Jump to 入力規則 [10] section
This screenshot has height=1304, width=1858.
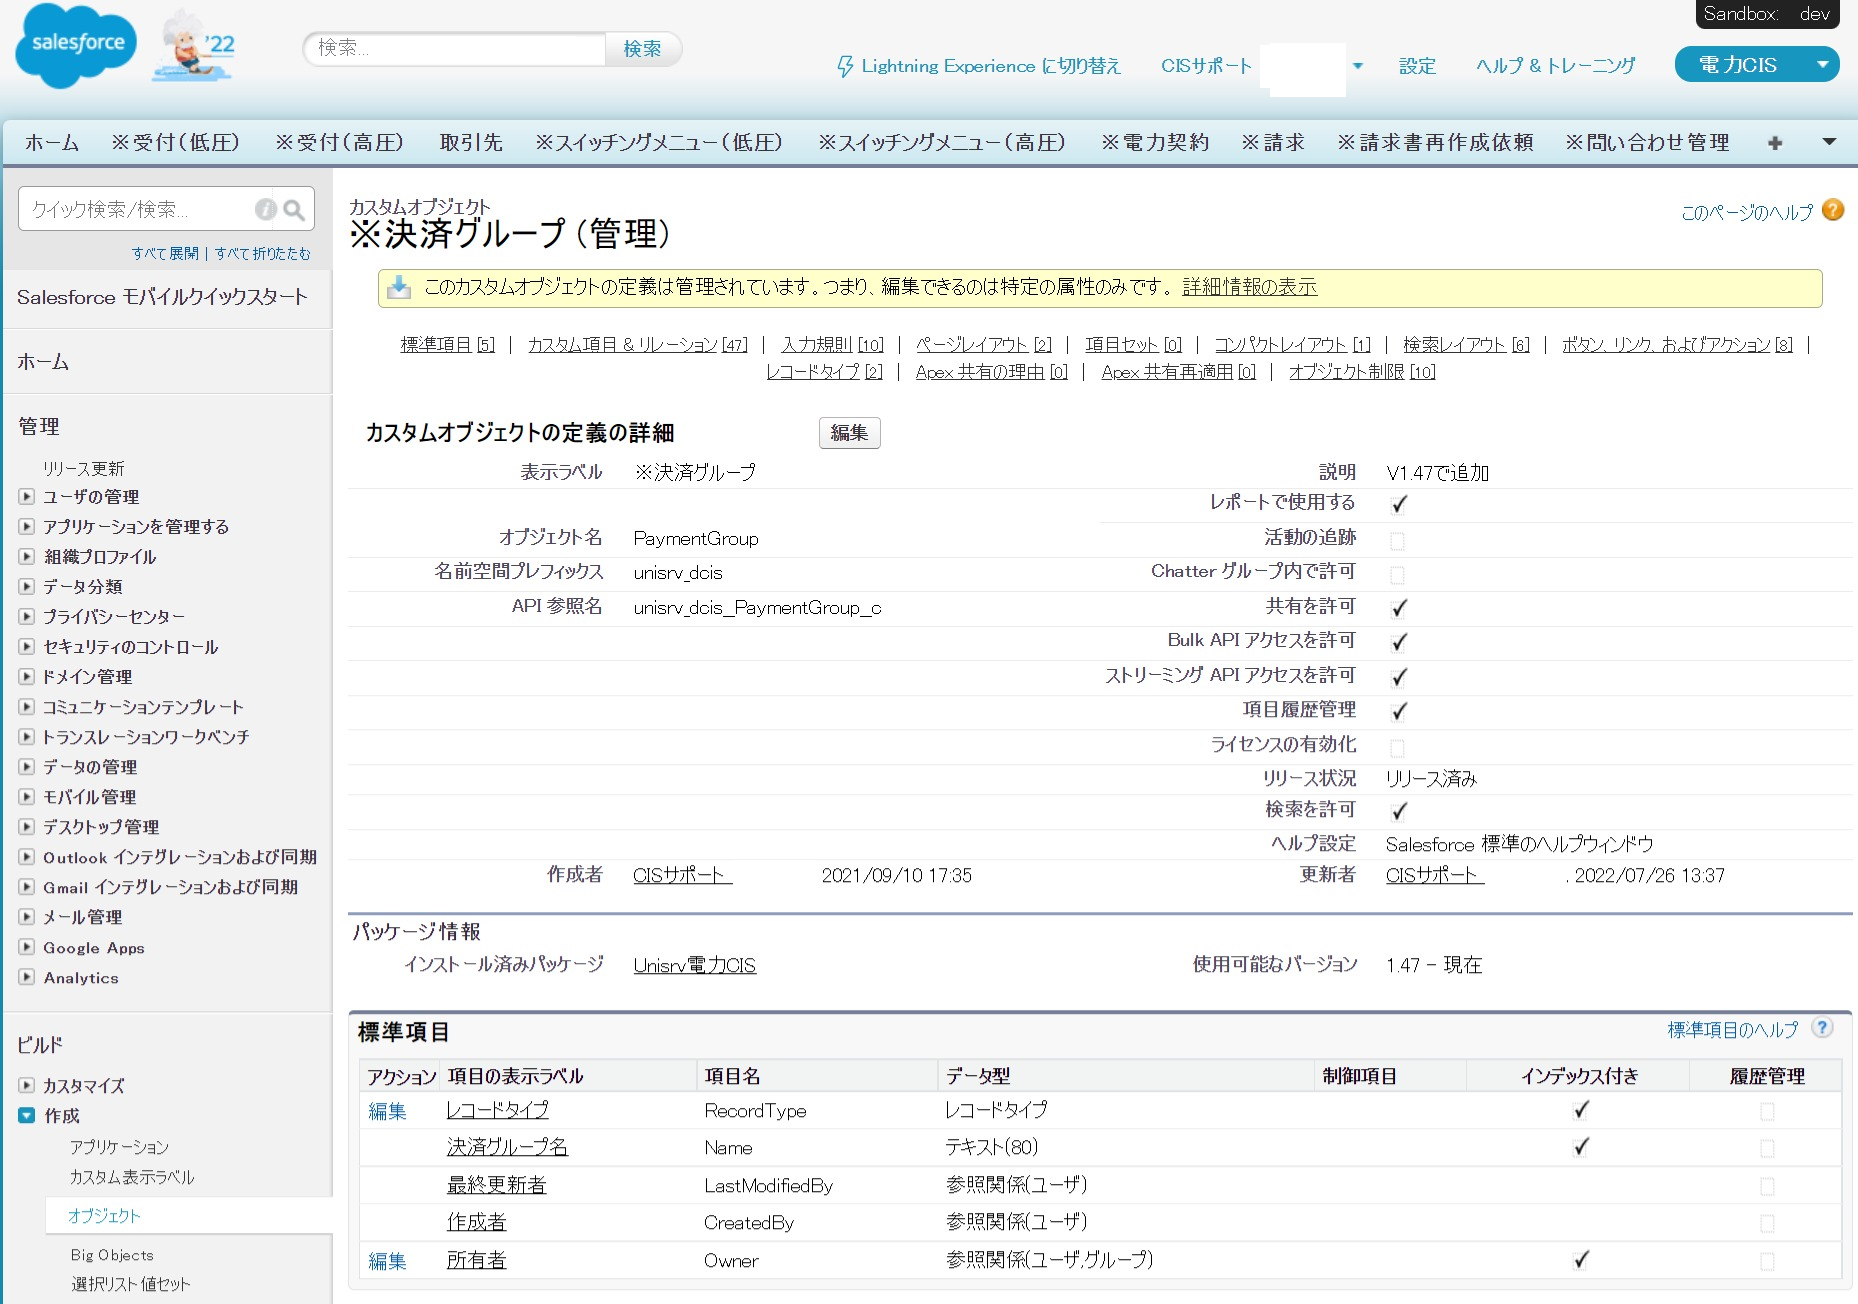(832, 344)
